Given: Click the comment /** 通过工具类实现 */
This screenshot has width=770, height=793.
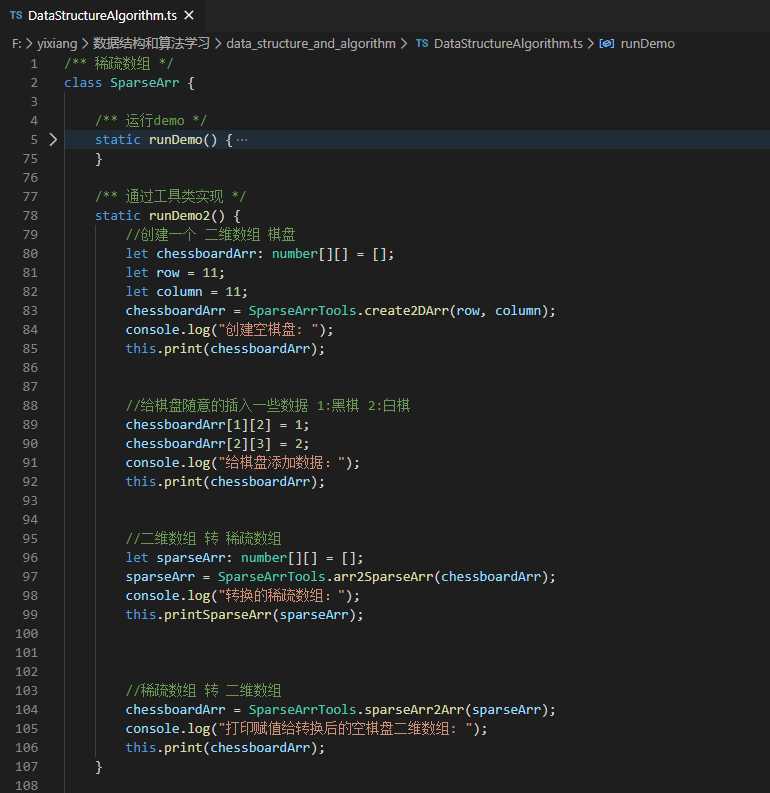Looking at the screenshot, I should 171,197.
